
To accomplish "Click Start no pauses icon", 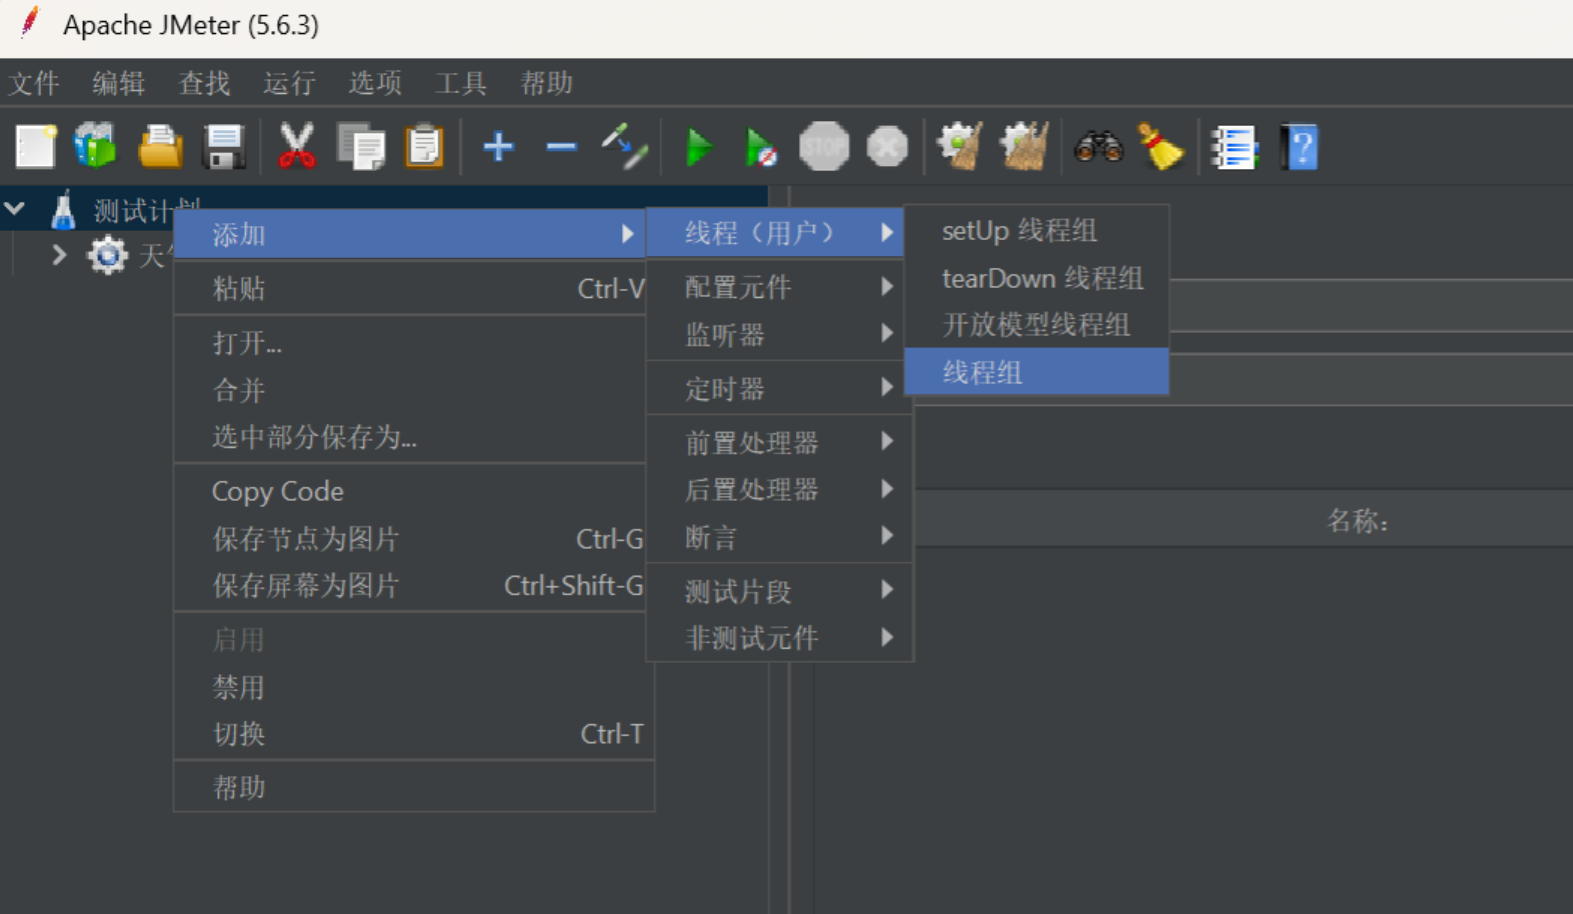I will point(761,148).
